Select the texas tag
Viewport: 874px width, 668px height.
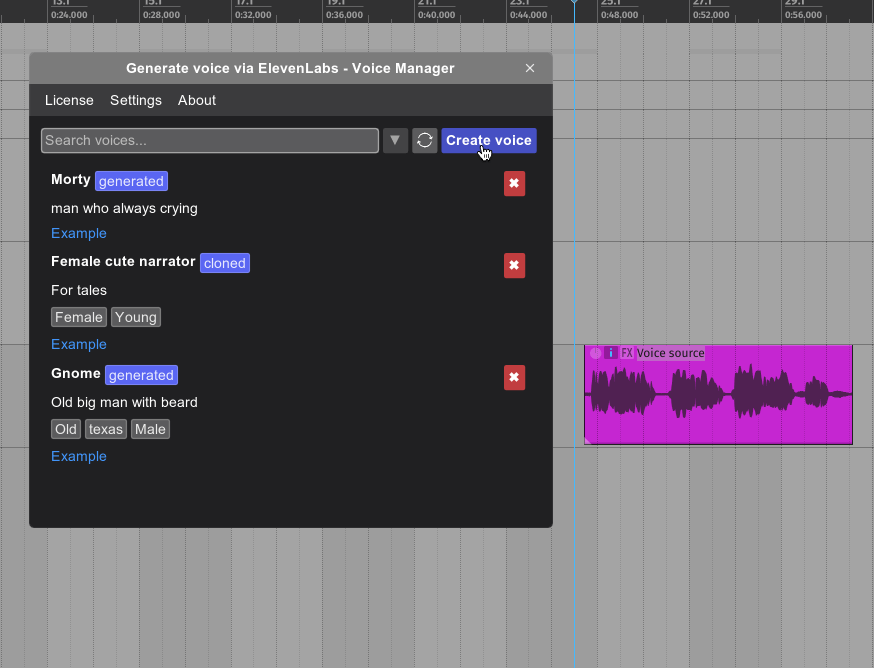(105, 429)
